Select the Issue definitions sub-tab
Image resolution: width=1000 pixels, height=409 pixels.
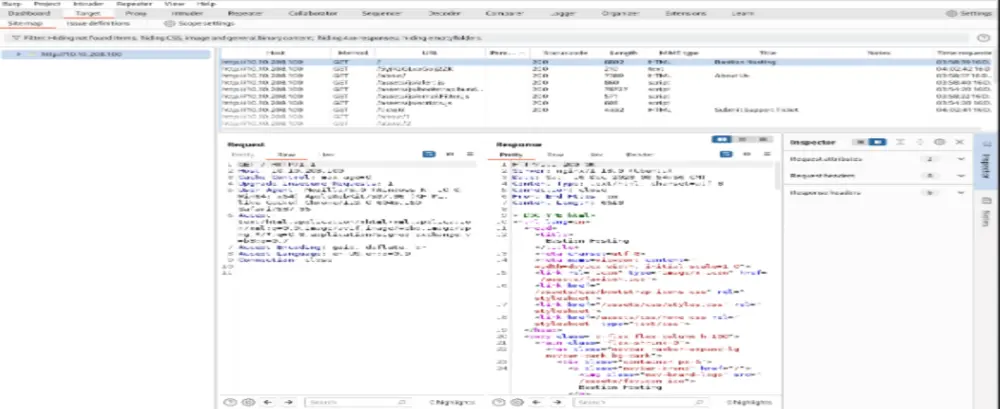pos(98,23)
